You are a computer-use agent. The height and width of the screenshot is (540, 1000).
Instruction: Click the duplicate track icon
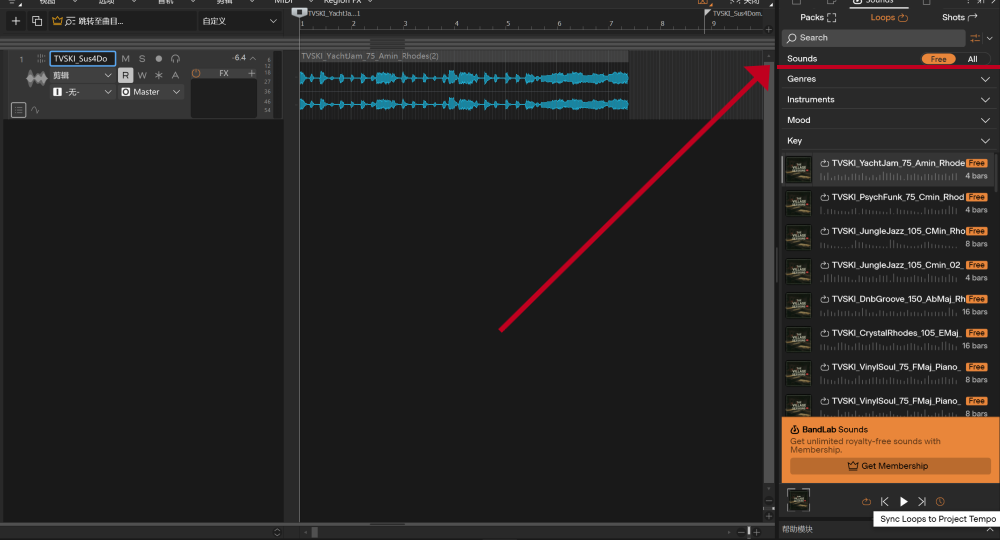coord(37,21)
